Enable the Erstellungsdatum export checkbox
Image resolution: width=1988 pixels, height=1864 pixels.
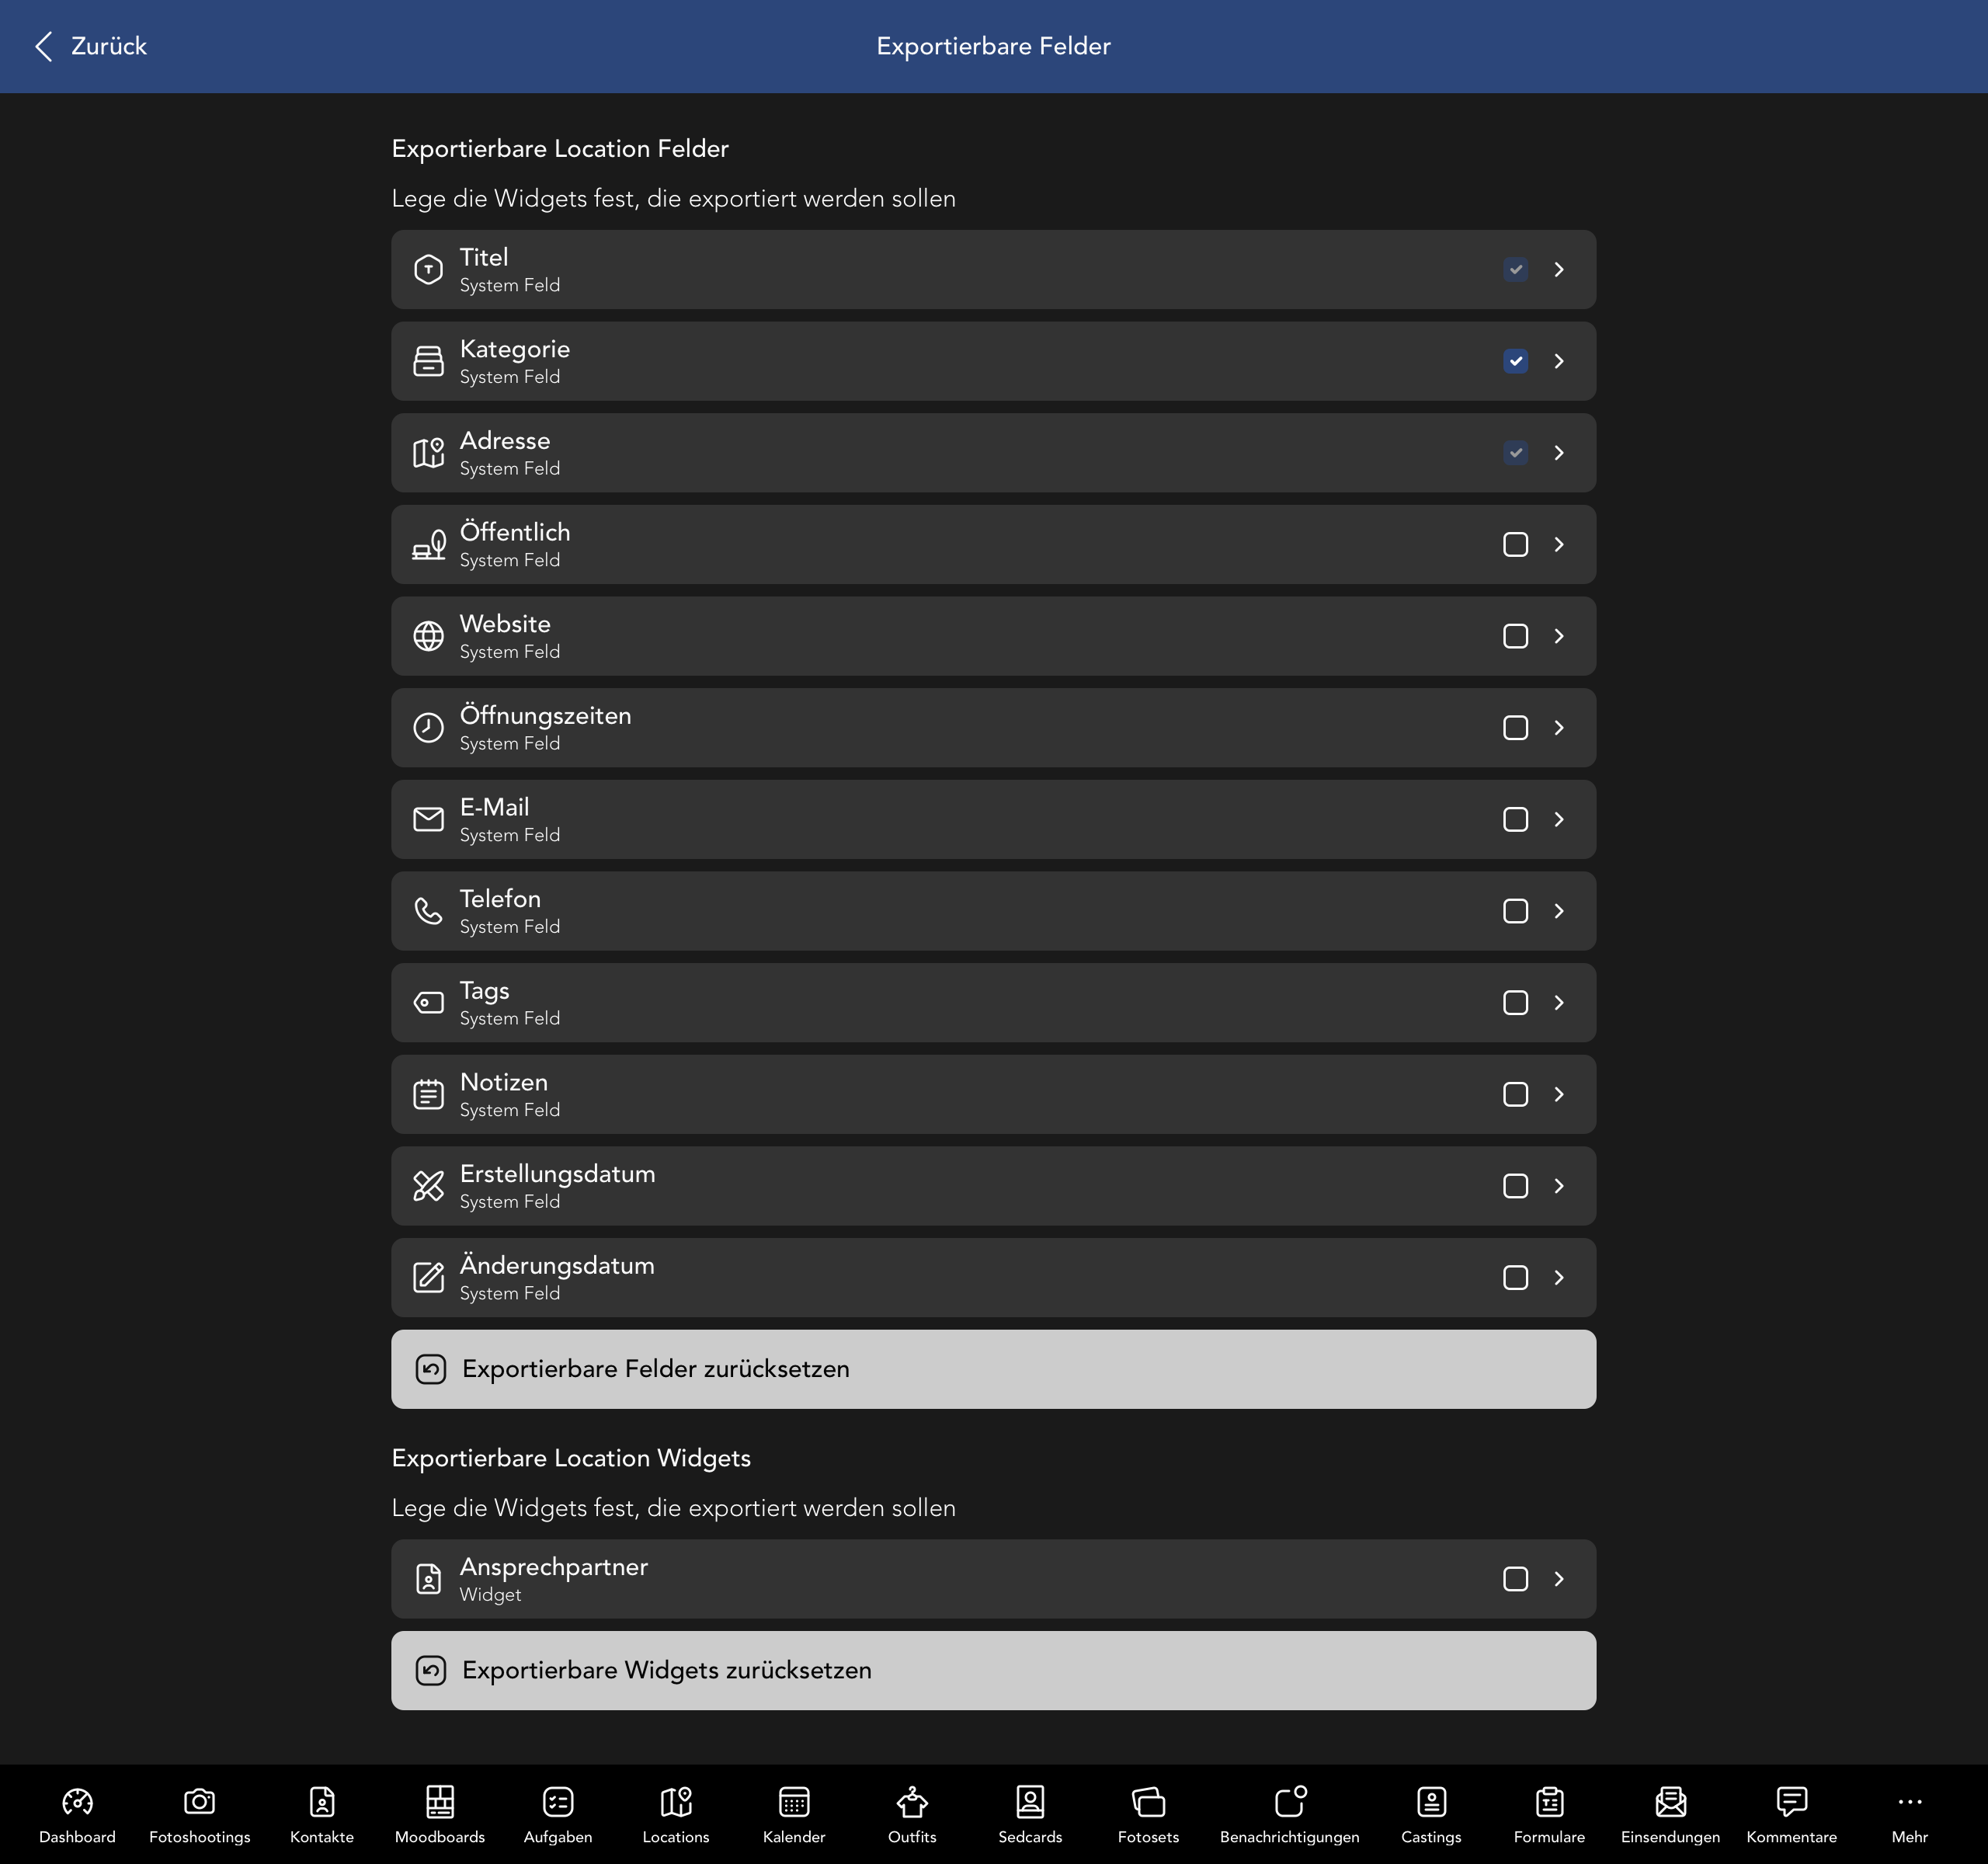pos(1515,1186)
